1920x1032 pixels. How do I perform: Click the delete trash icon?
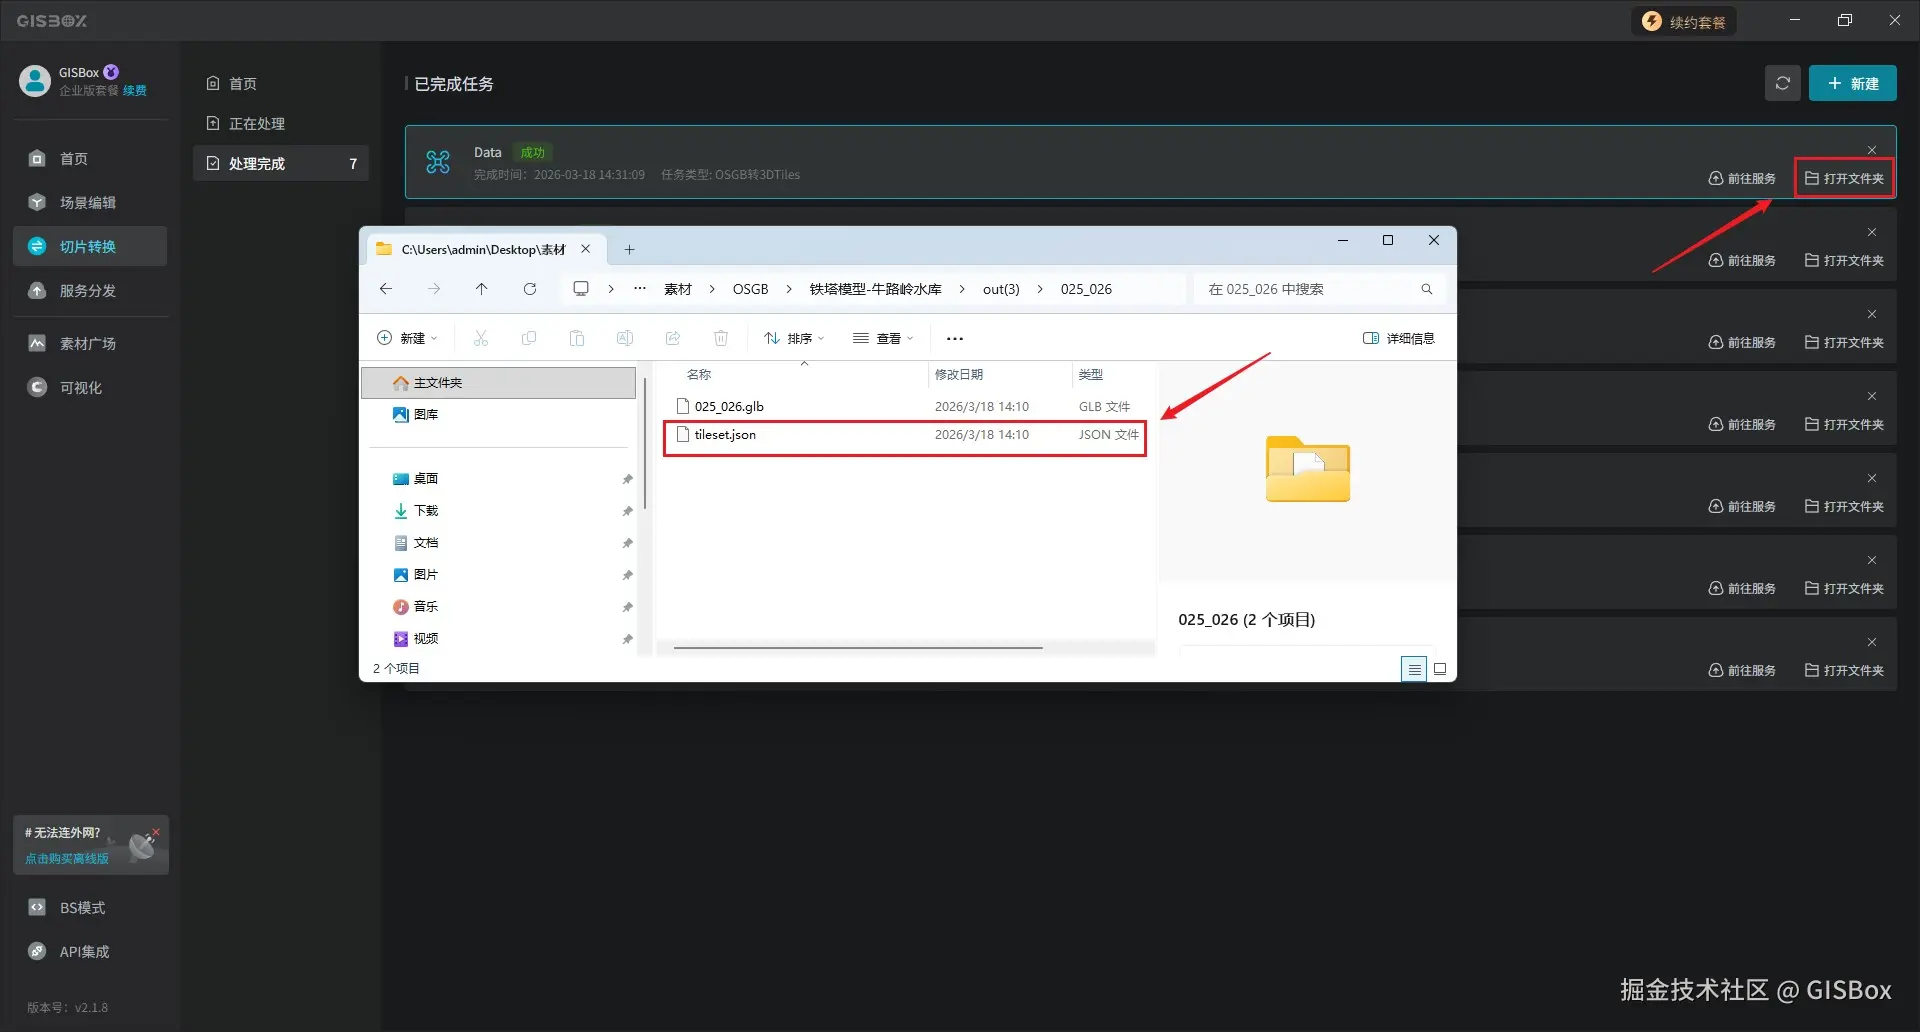pyautogui.click(x=721, y=339)
